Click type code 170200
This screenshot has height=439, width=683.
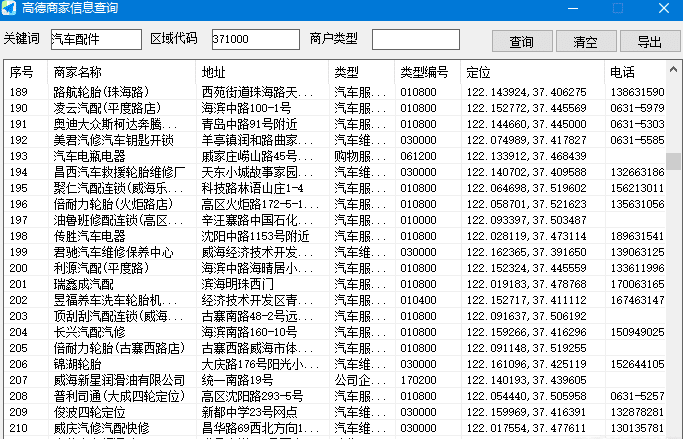419,380
